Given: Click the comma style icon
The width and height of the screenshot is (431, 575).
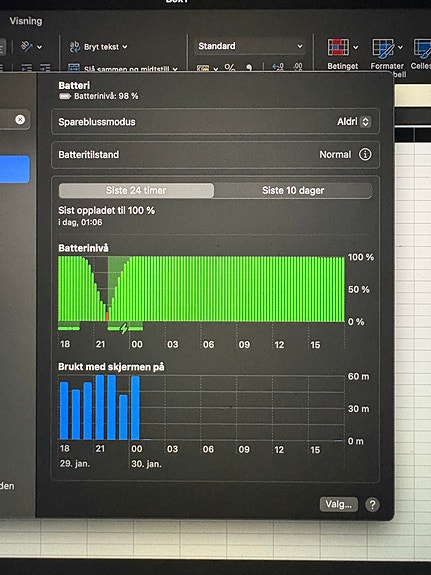Looking at the screenshot, I should click(x=249, y=68).
